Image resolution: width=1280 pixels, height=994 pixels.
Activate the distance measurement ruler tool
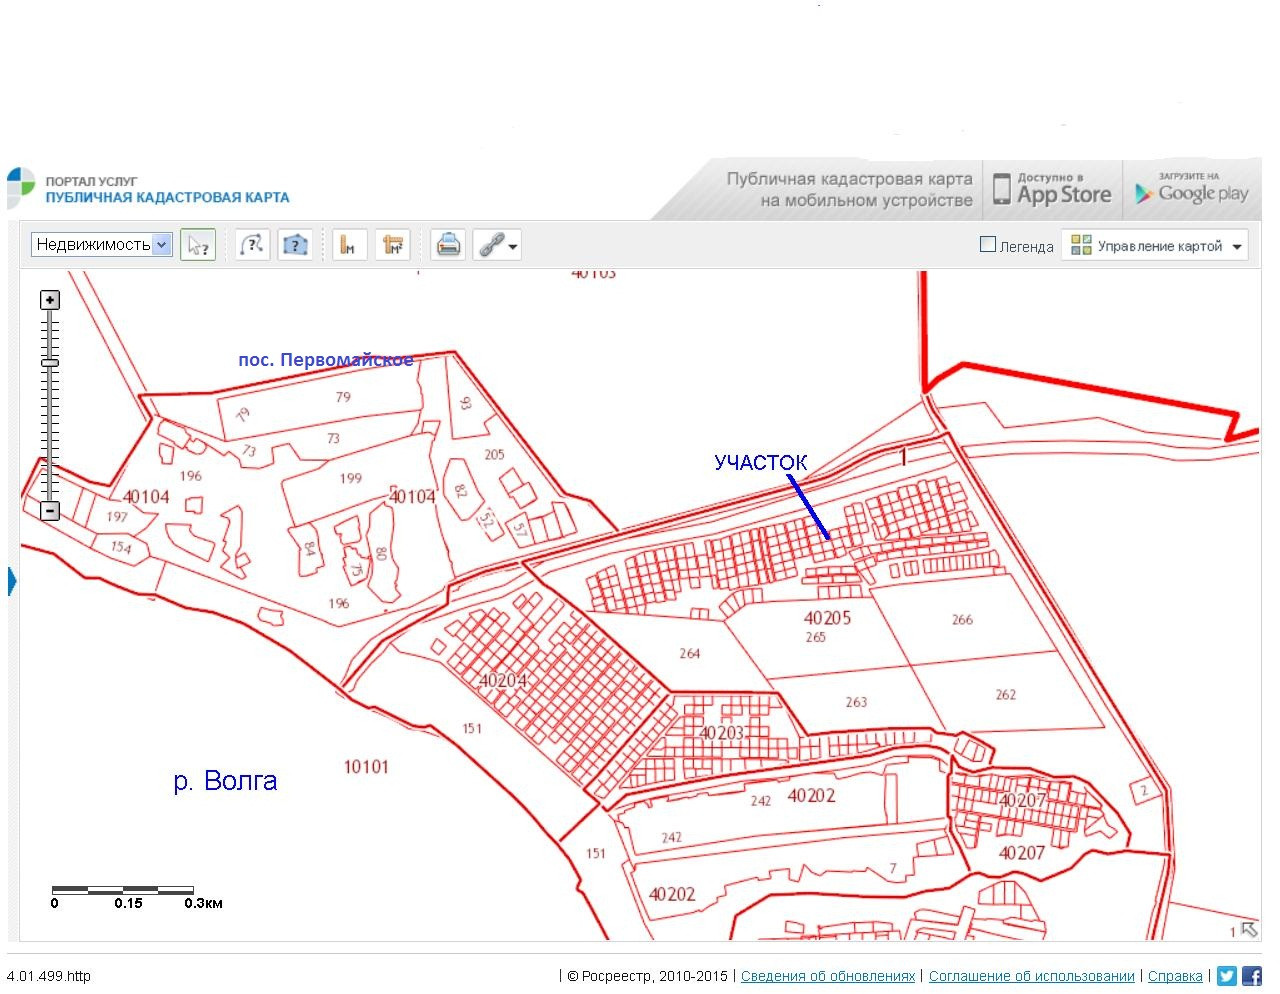tap(349, 245)
